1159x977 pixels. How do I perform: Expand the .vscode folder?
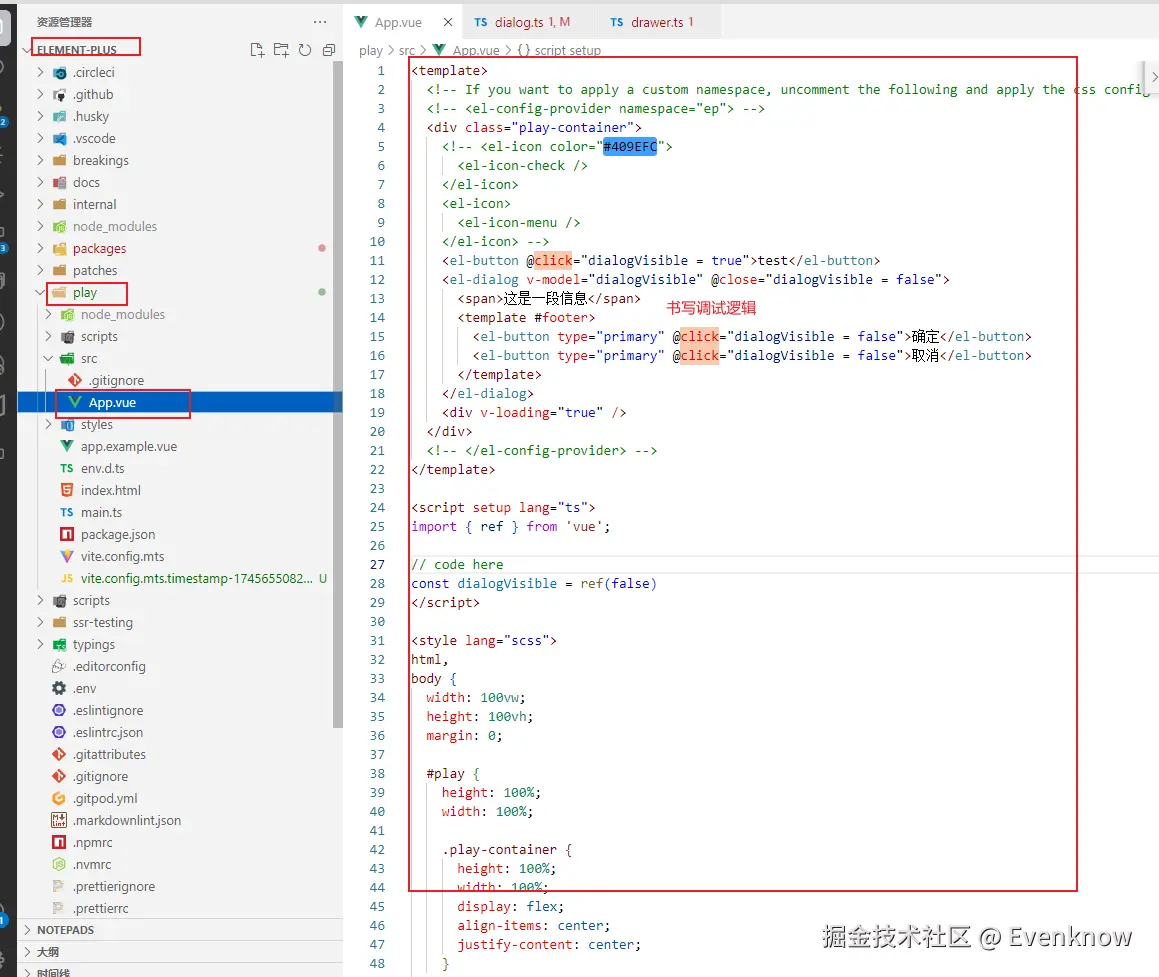(41, 138)
